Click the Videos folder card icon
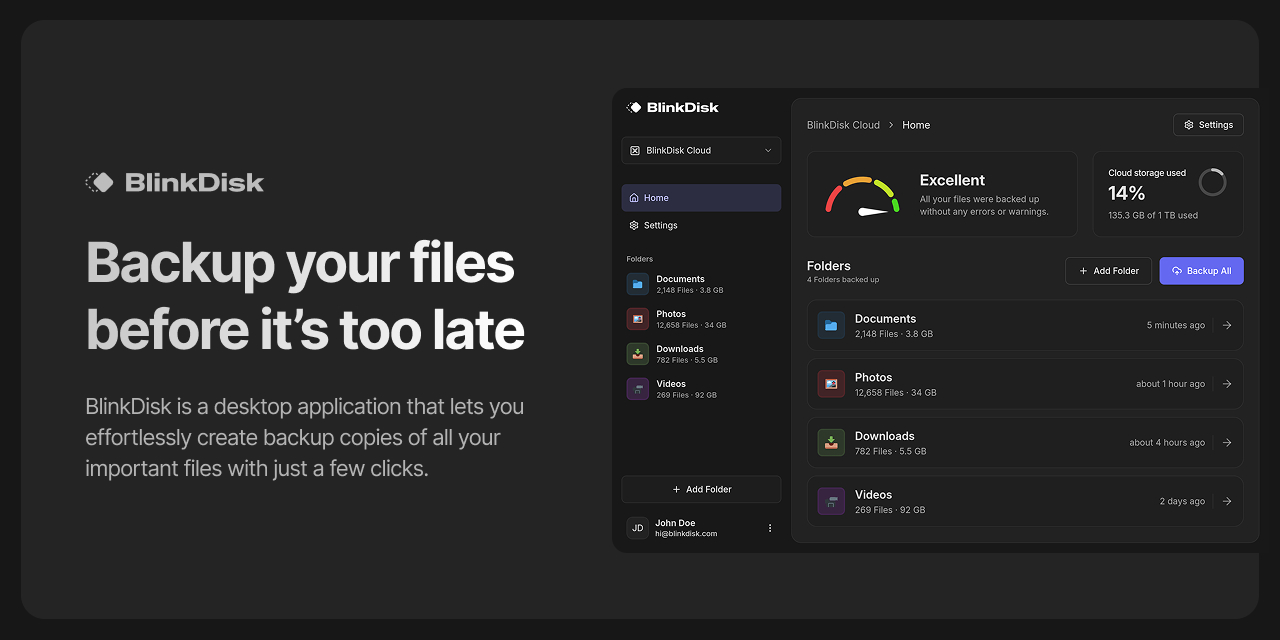The image size is (1280, 640). point(831,501)
